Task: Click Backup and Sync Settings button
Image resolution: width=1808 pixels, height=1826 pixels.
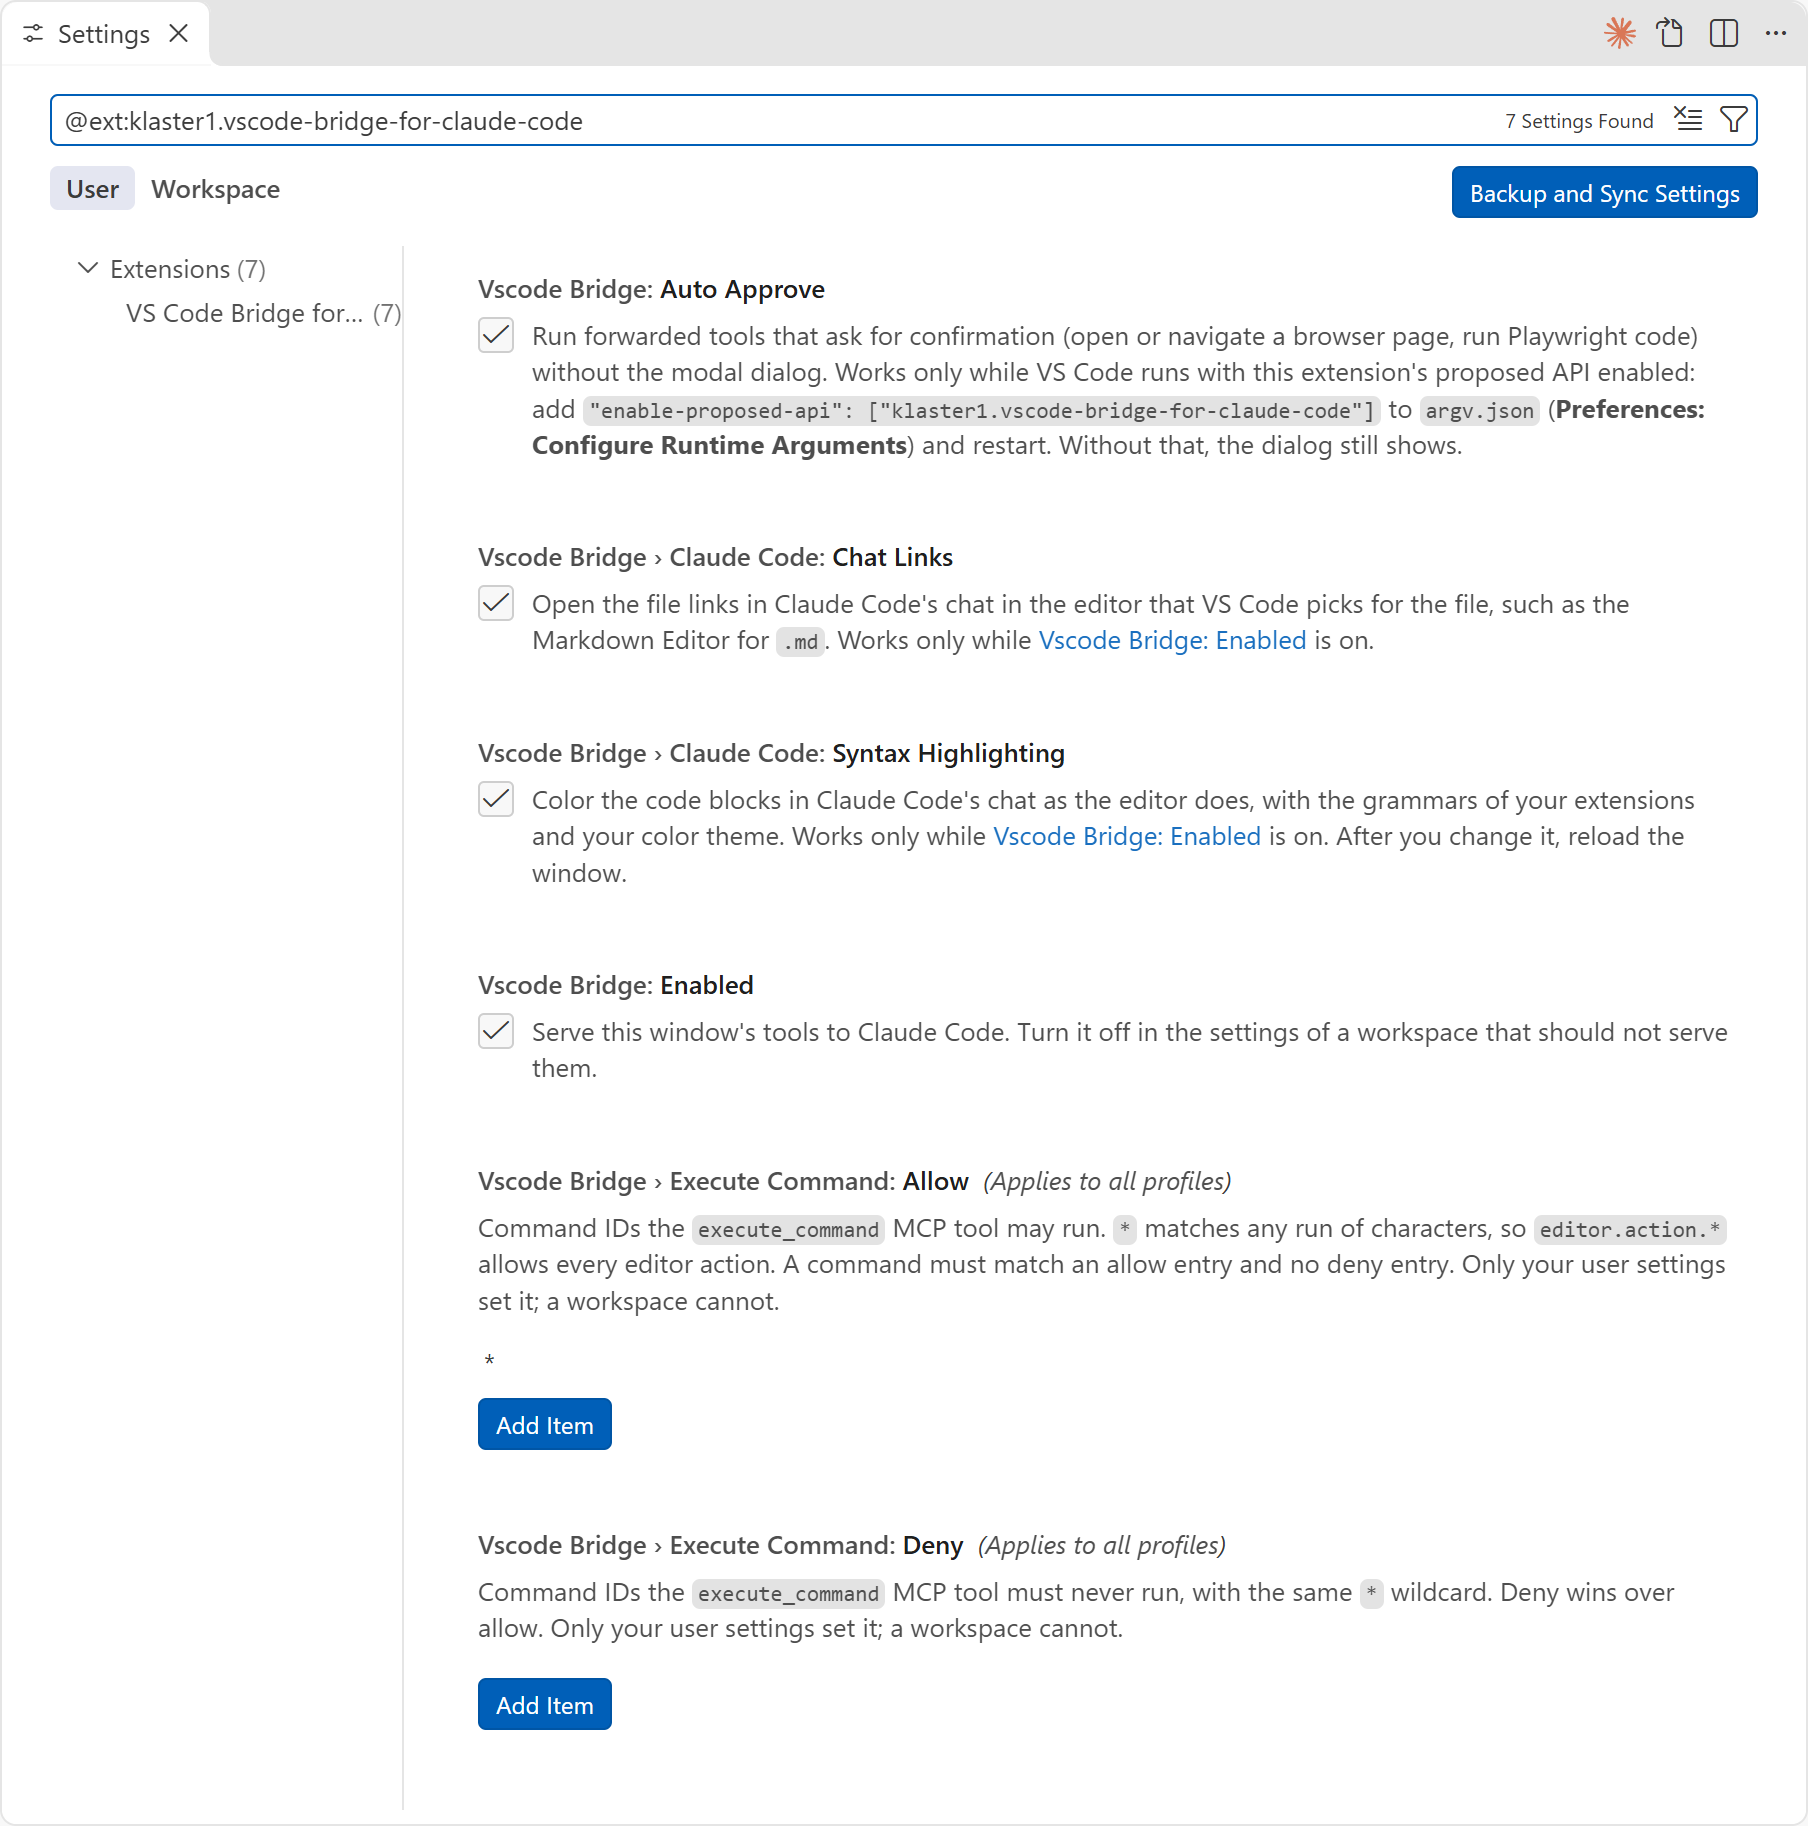Action: pos(1604,192)
